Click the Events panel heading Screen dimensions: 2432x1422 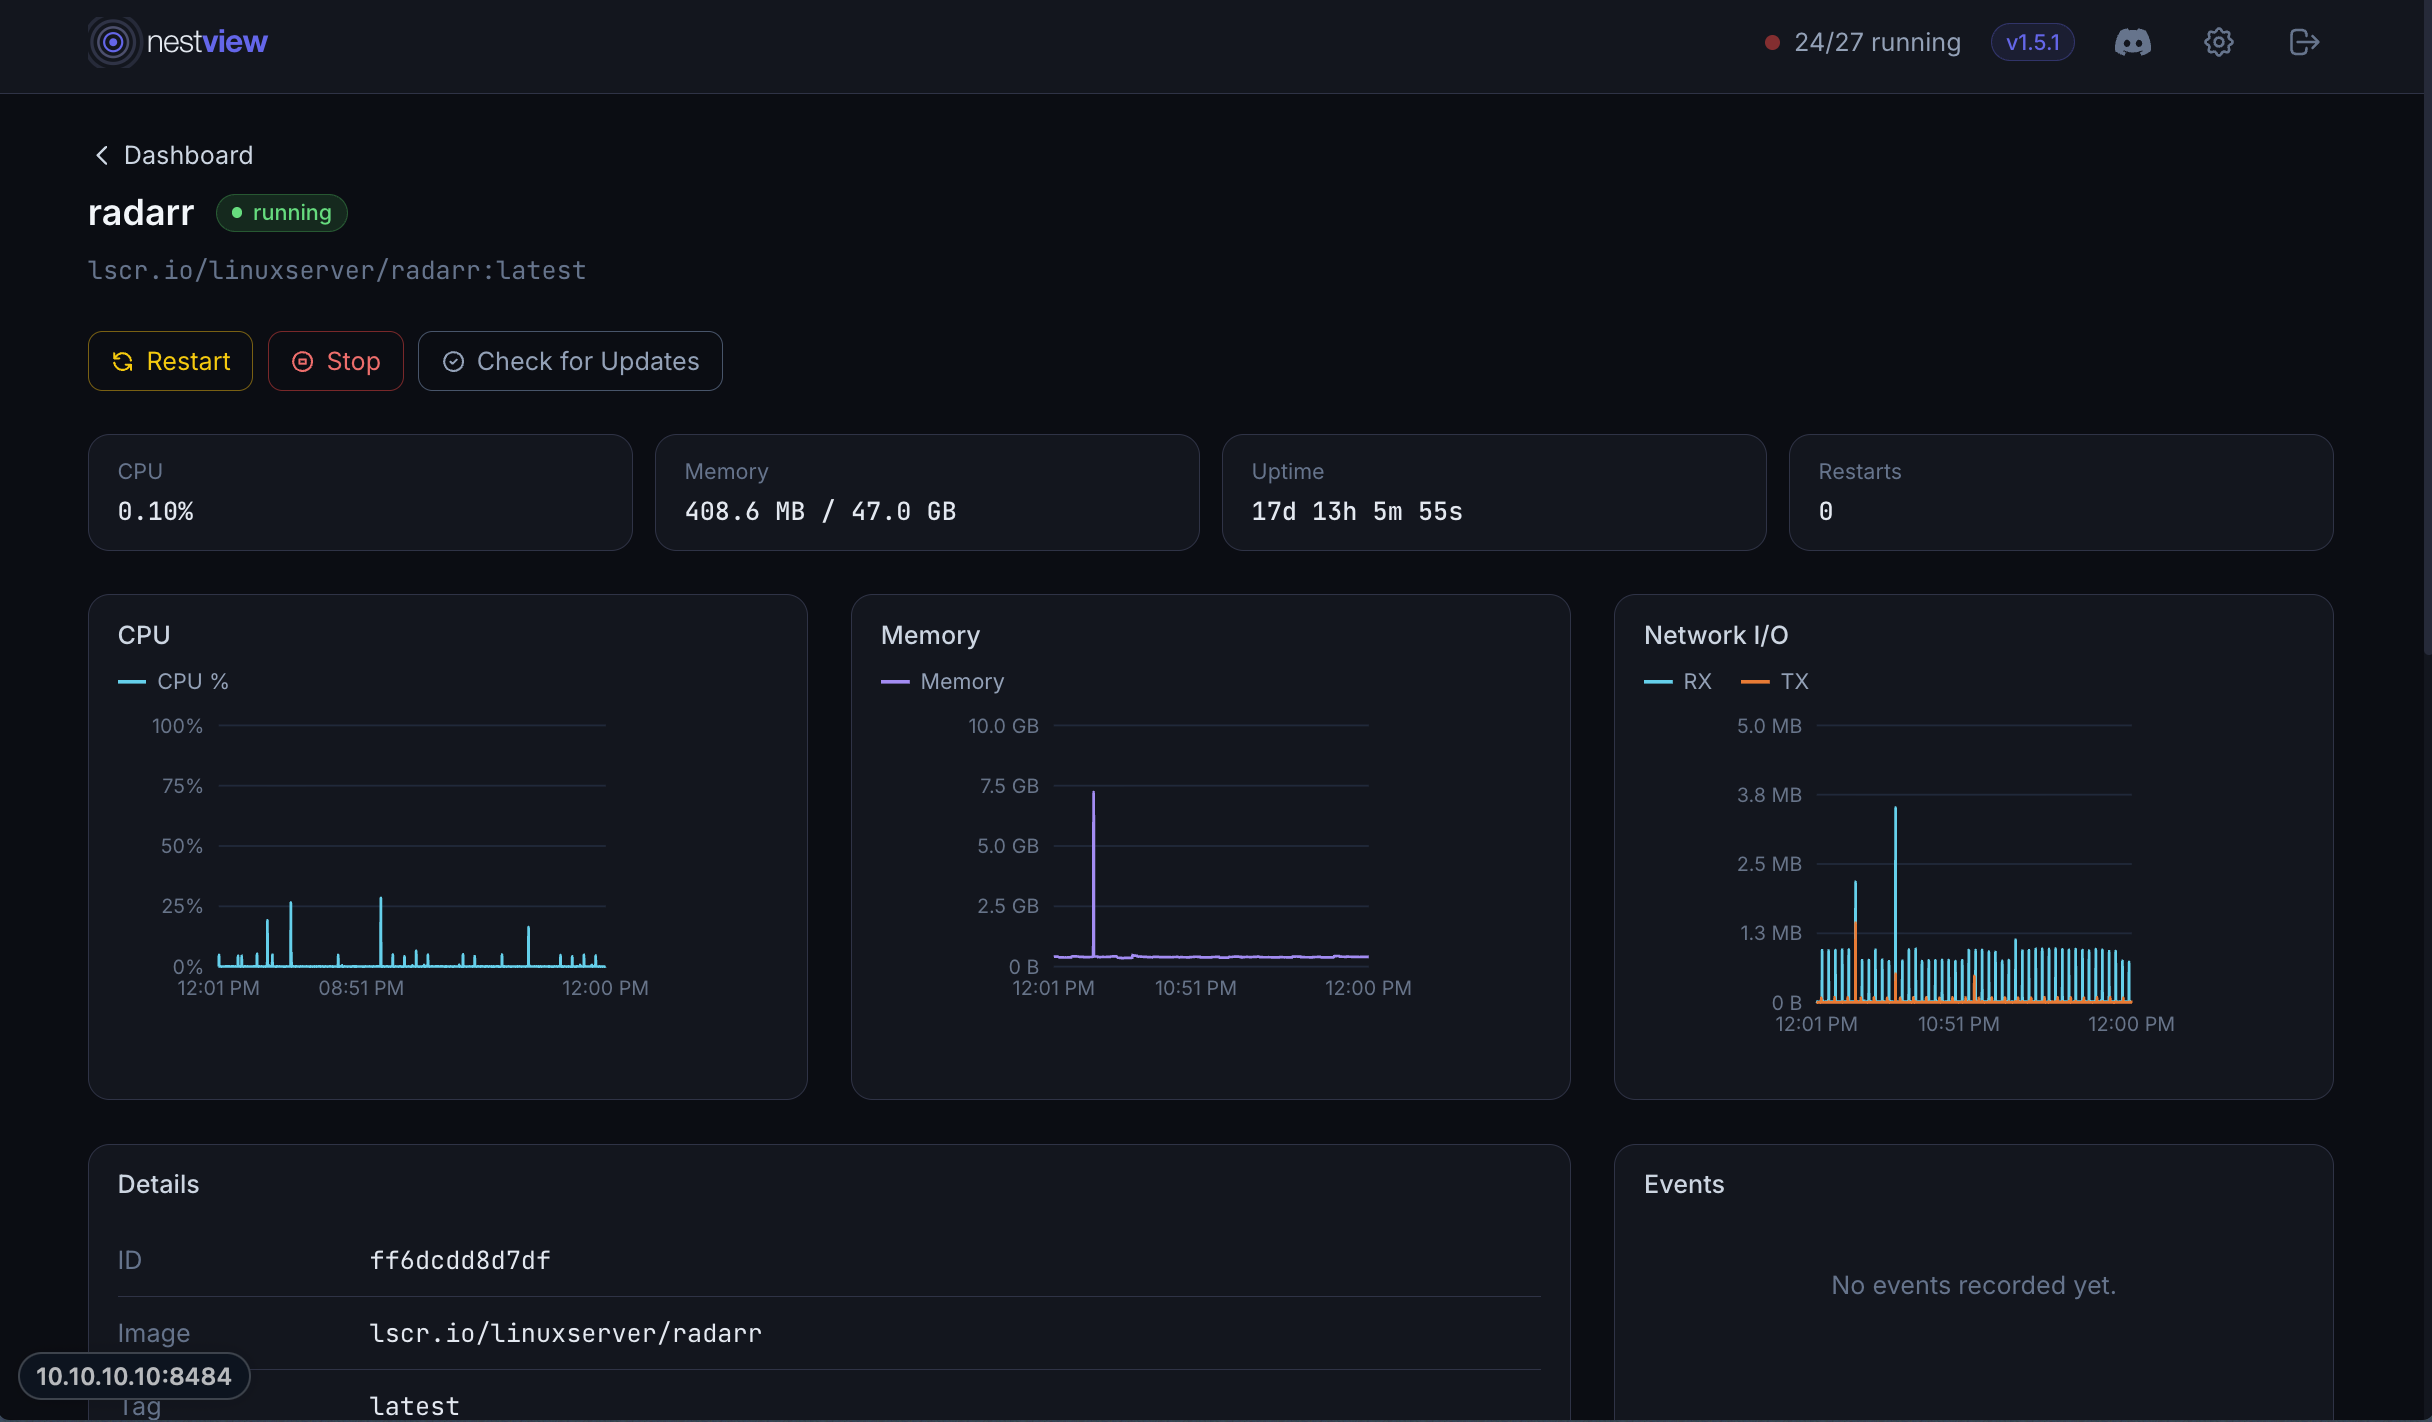point(1684,1184)
